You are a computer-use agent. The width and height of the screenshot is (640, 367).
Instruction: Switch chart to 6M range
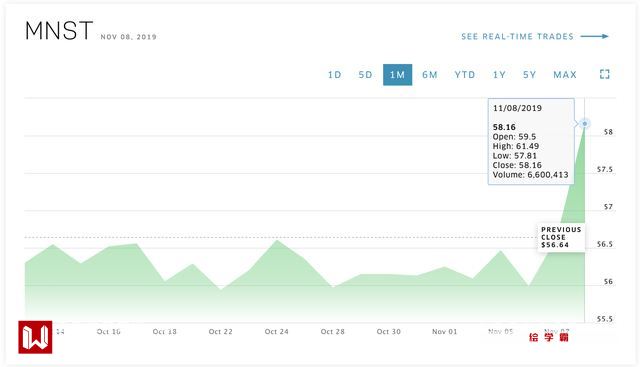click(430, 75)
